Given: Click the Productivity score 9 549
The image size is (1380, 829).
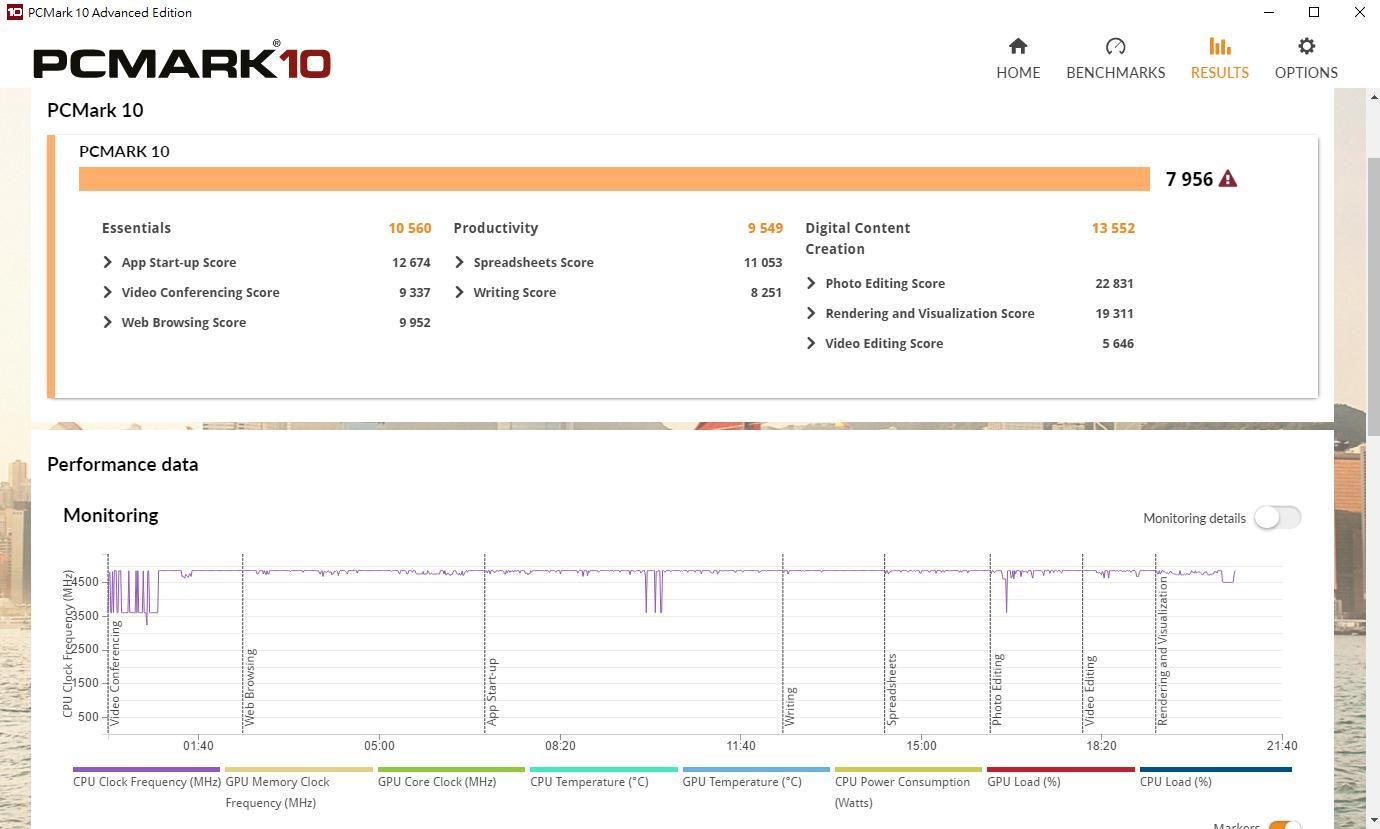Looking at the screenshot, I should click(x=765, y=228).
